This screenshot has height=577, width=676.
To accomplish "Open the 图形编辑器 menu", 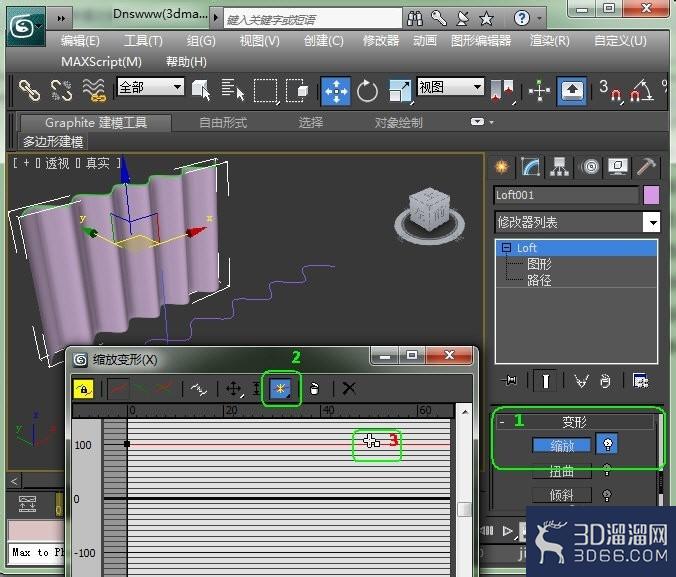I will pyautogui.click(x=481, y=41).
